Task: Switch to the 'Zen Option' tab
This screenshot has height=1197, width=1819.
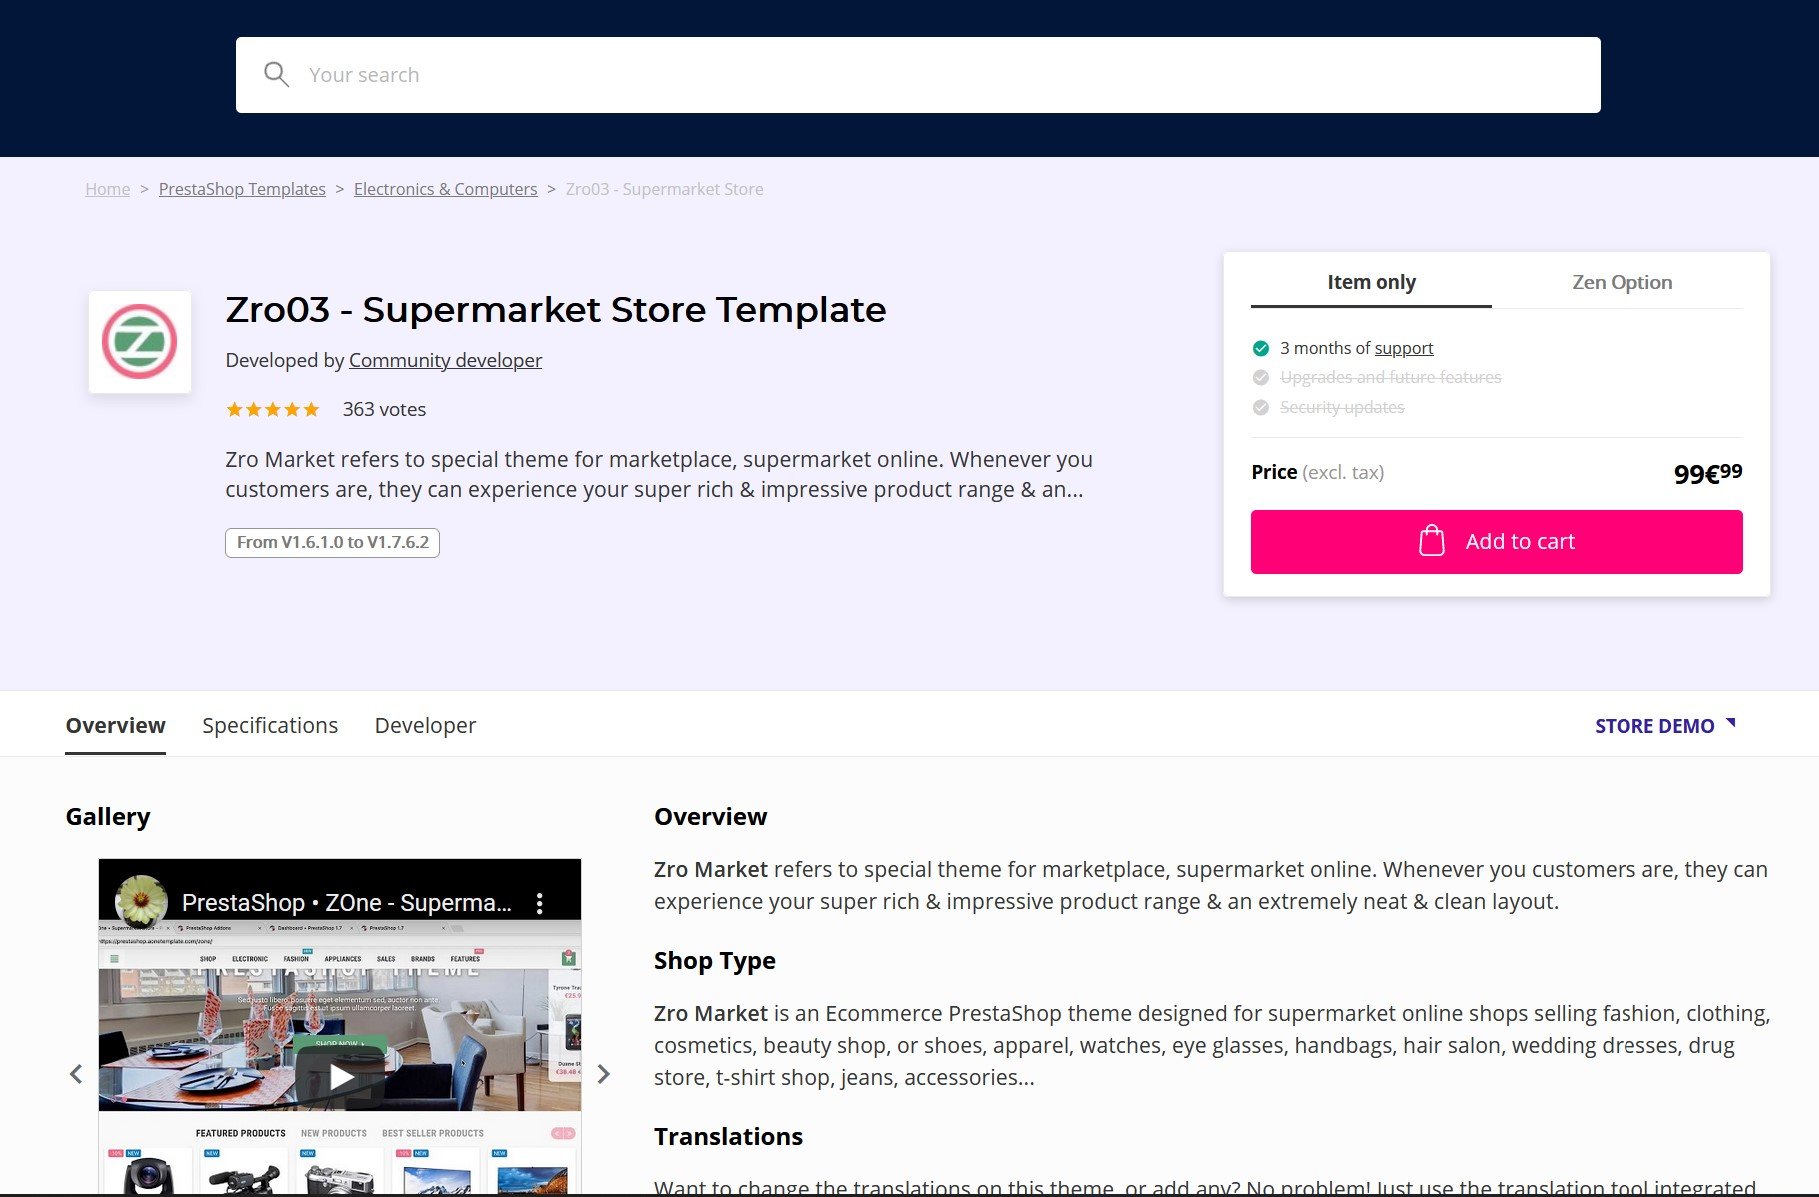Action: [x=1622, y=282]
